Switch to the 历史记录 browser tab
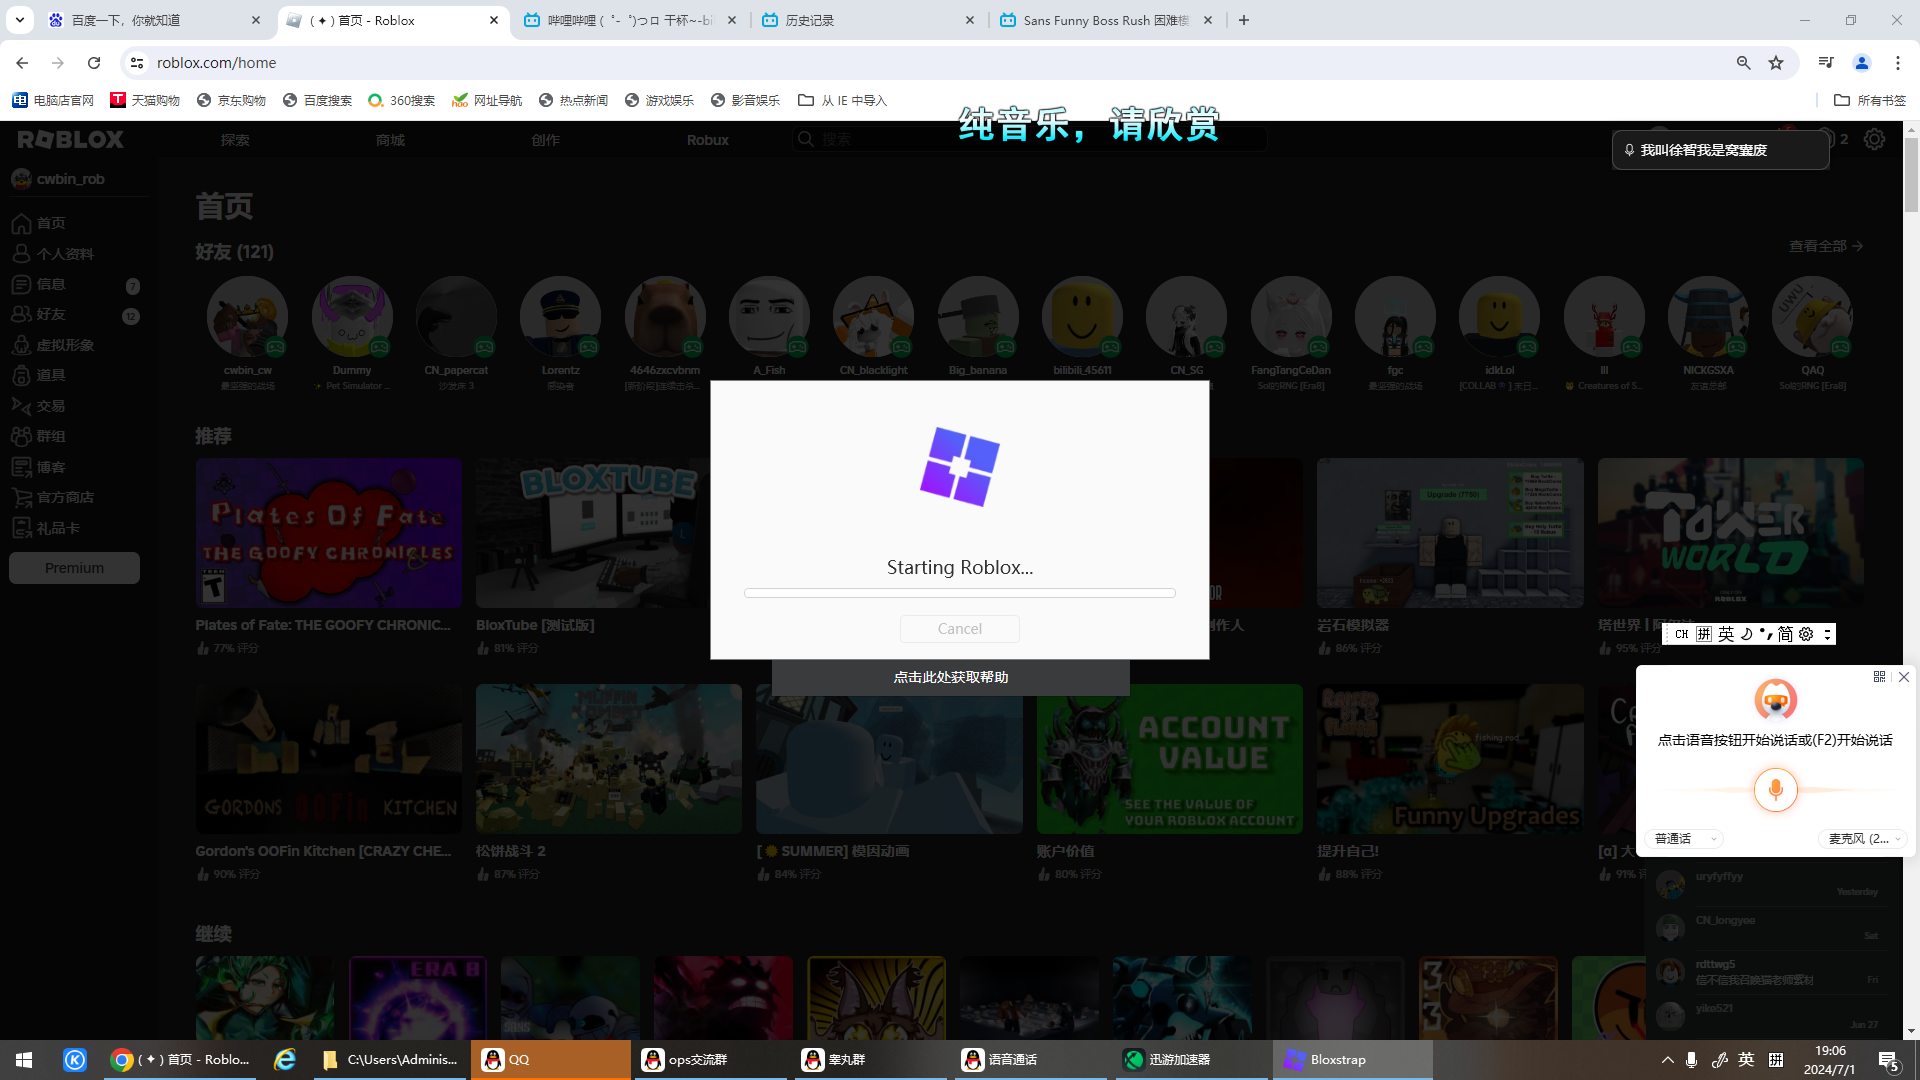Image resolution: width=1920 pixels, height=1080 pixels. [x=868, y=20]
